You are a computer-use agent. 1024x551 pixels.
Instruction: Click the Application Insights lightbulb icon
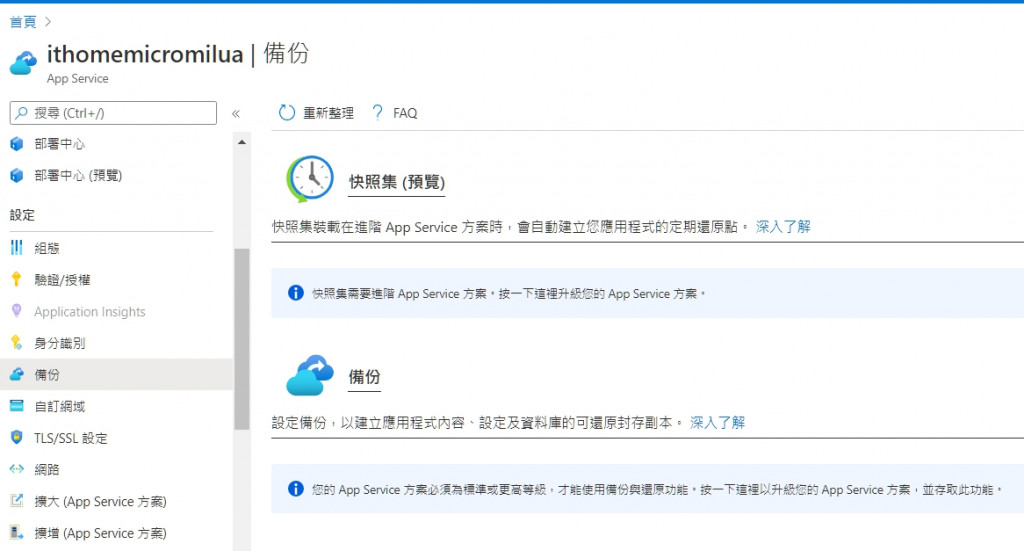[x=17, y=311]
